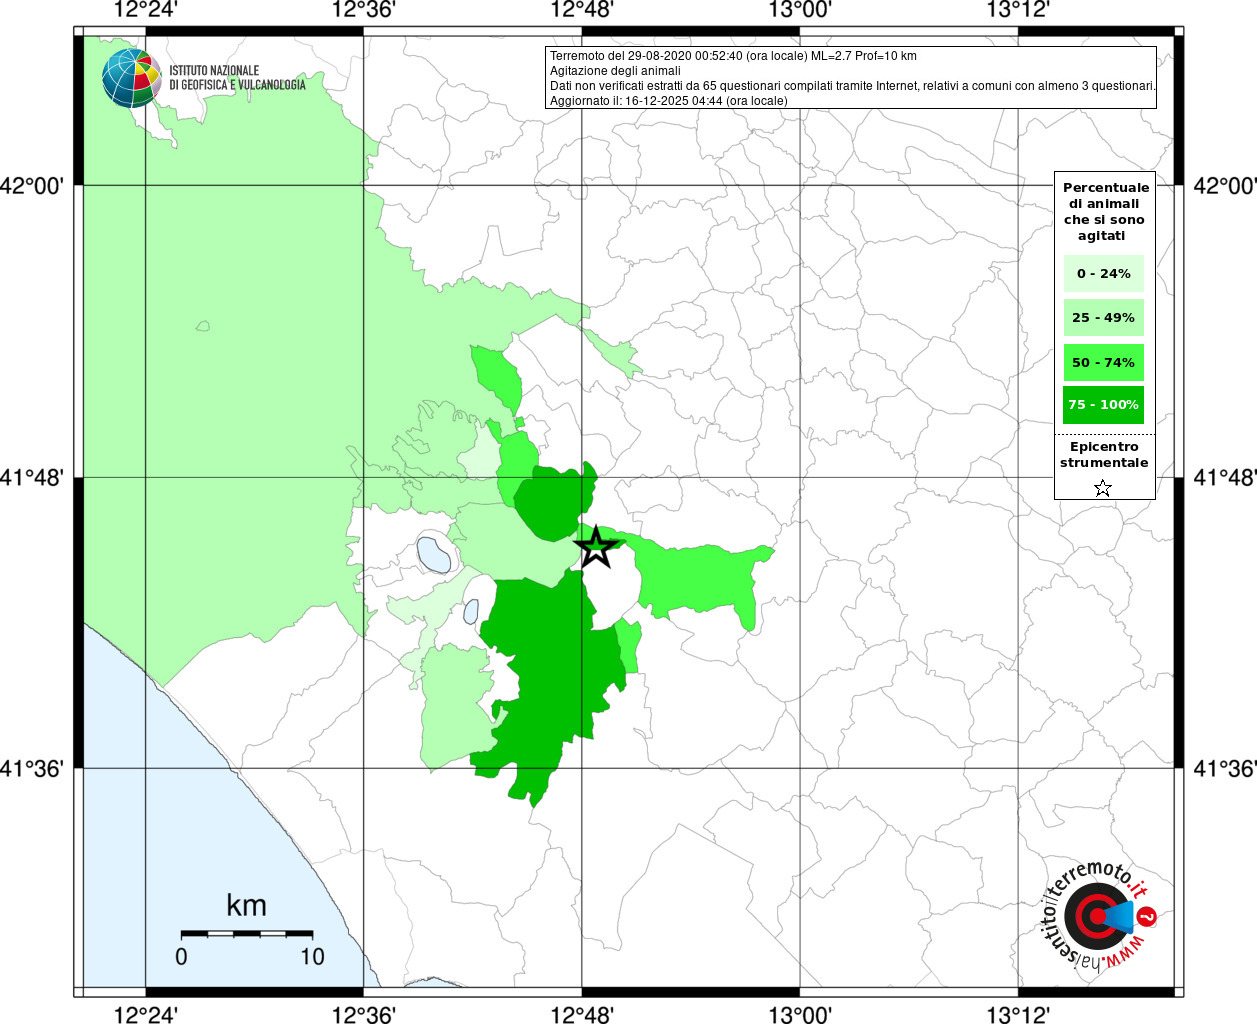Click the smaller lake southwest of the epicenter
Viewport: 1257px width, 1024px height.
point(471,611)
